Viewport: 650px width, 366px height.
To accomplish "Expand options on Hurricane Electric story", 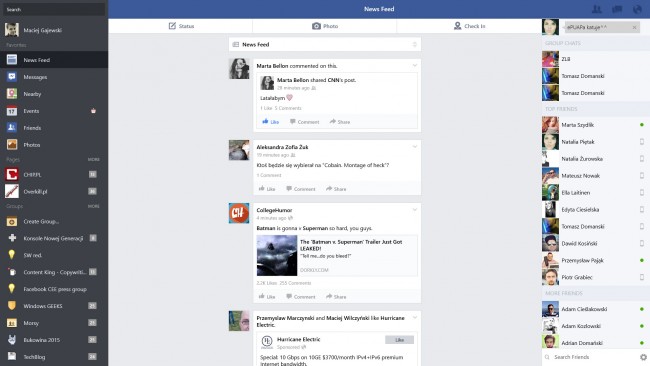I will pyautogui.click(x=415, y=318).
